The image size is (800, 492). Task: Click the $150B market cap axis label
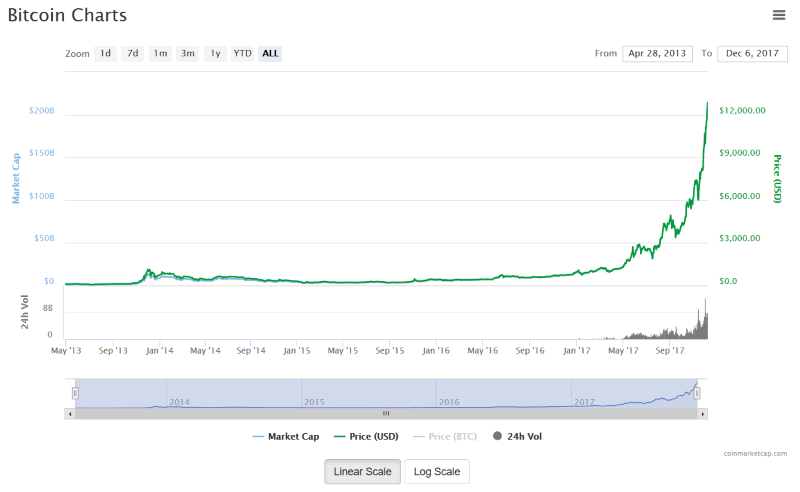(42, 153)
